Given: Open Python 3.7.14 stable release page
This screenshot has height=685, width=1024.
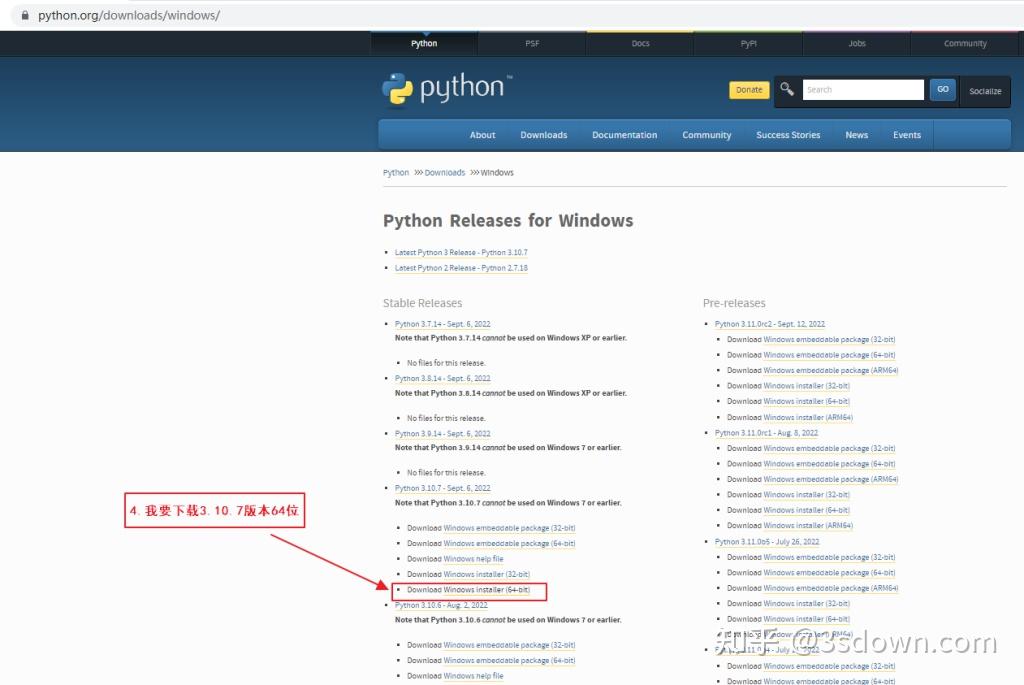Looking at the screenshot, I should [442, 323].
